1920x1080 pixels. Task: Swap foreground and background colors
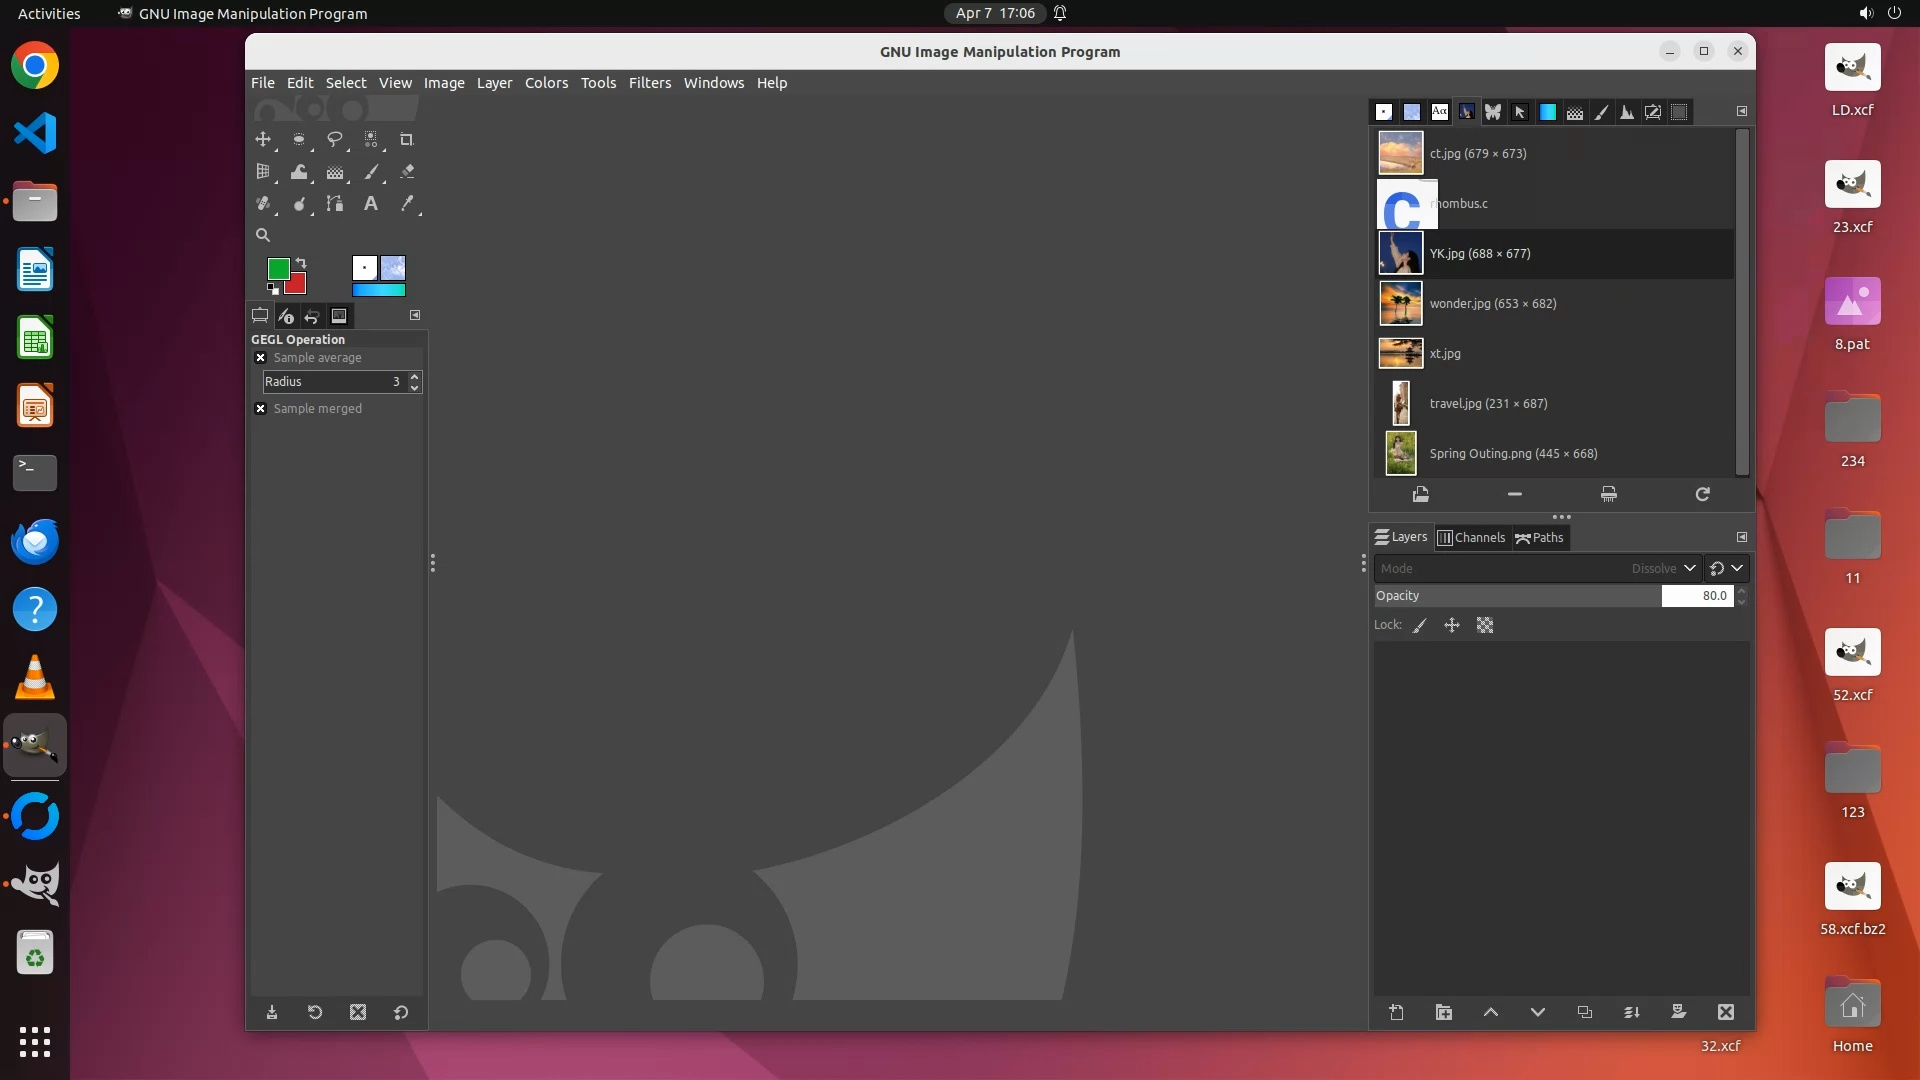[301, 263]
